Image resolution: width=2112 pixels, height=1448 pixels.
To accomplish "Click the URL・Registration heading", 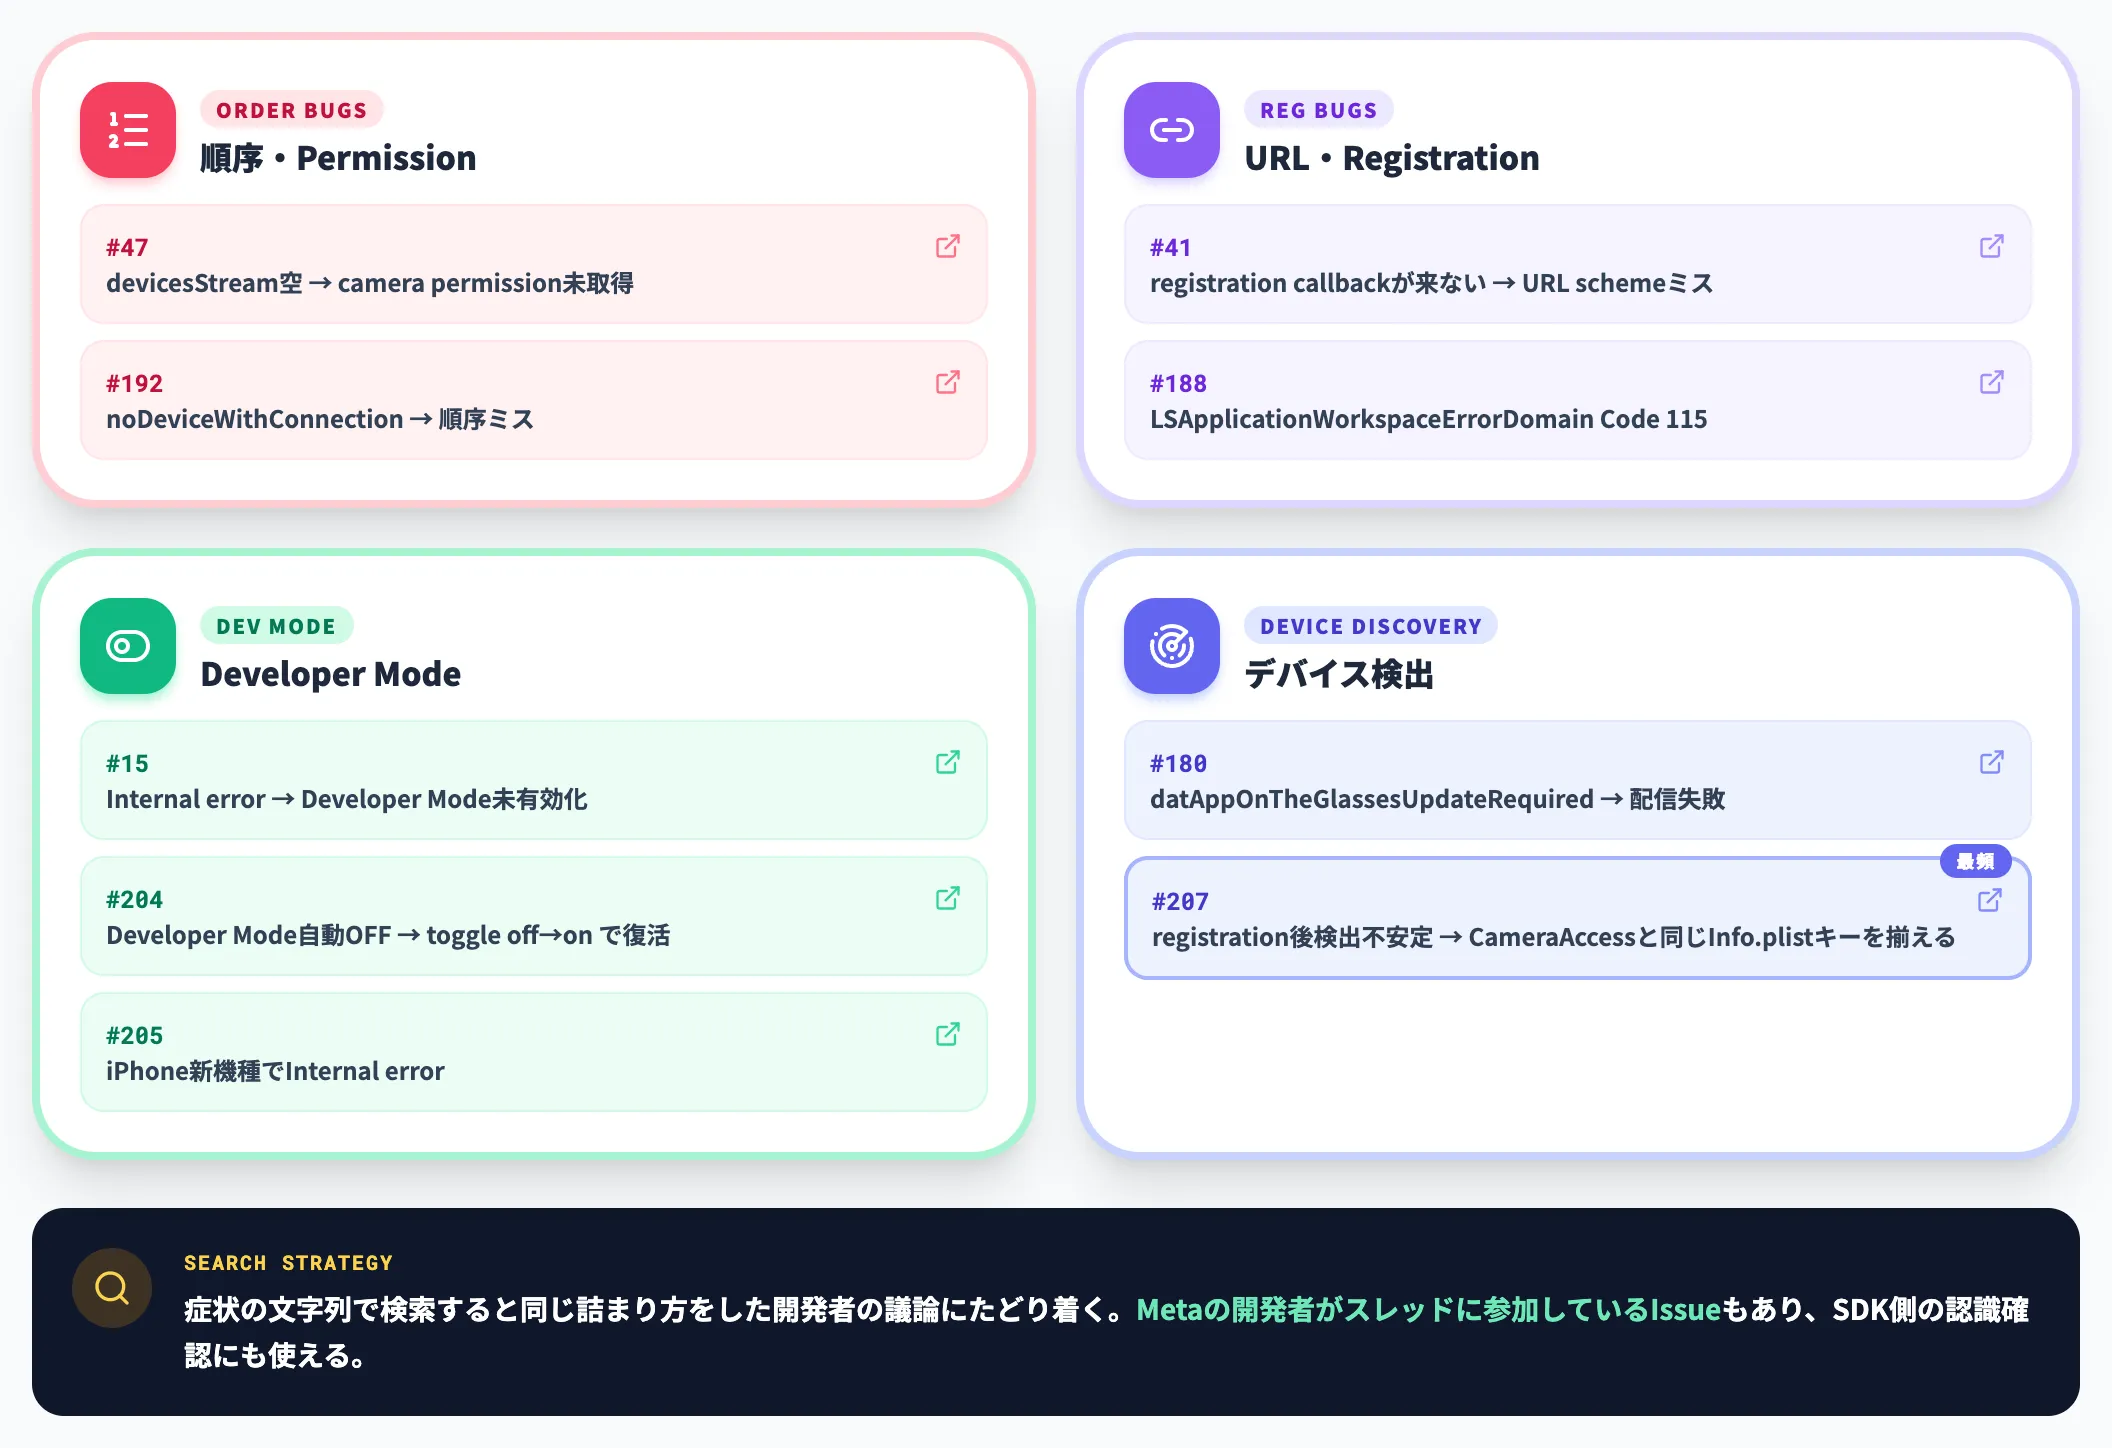I will (x=1392, y=158).
